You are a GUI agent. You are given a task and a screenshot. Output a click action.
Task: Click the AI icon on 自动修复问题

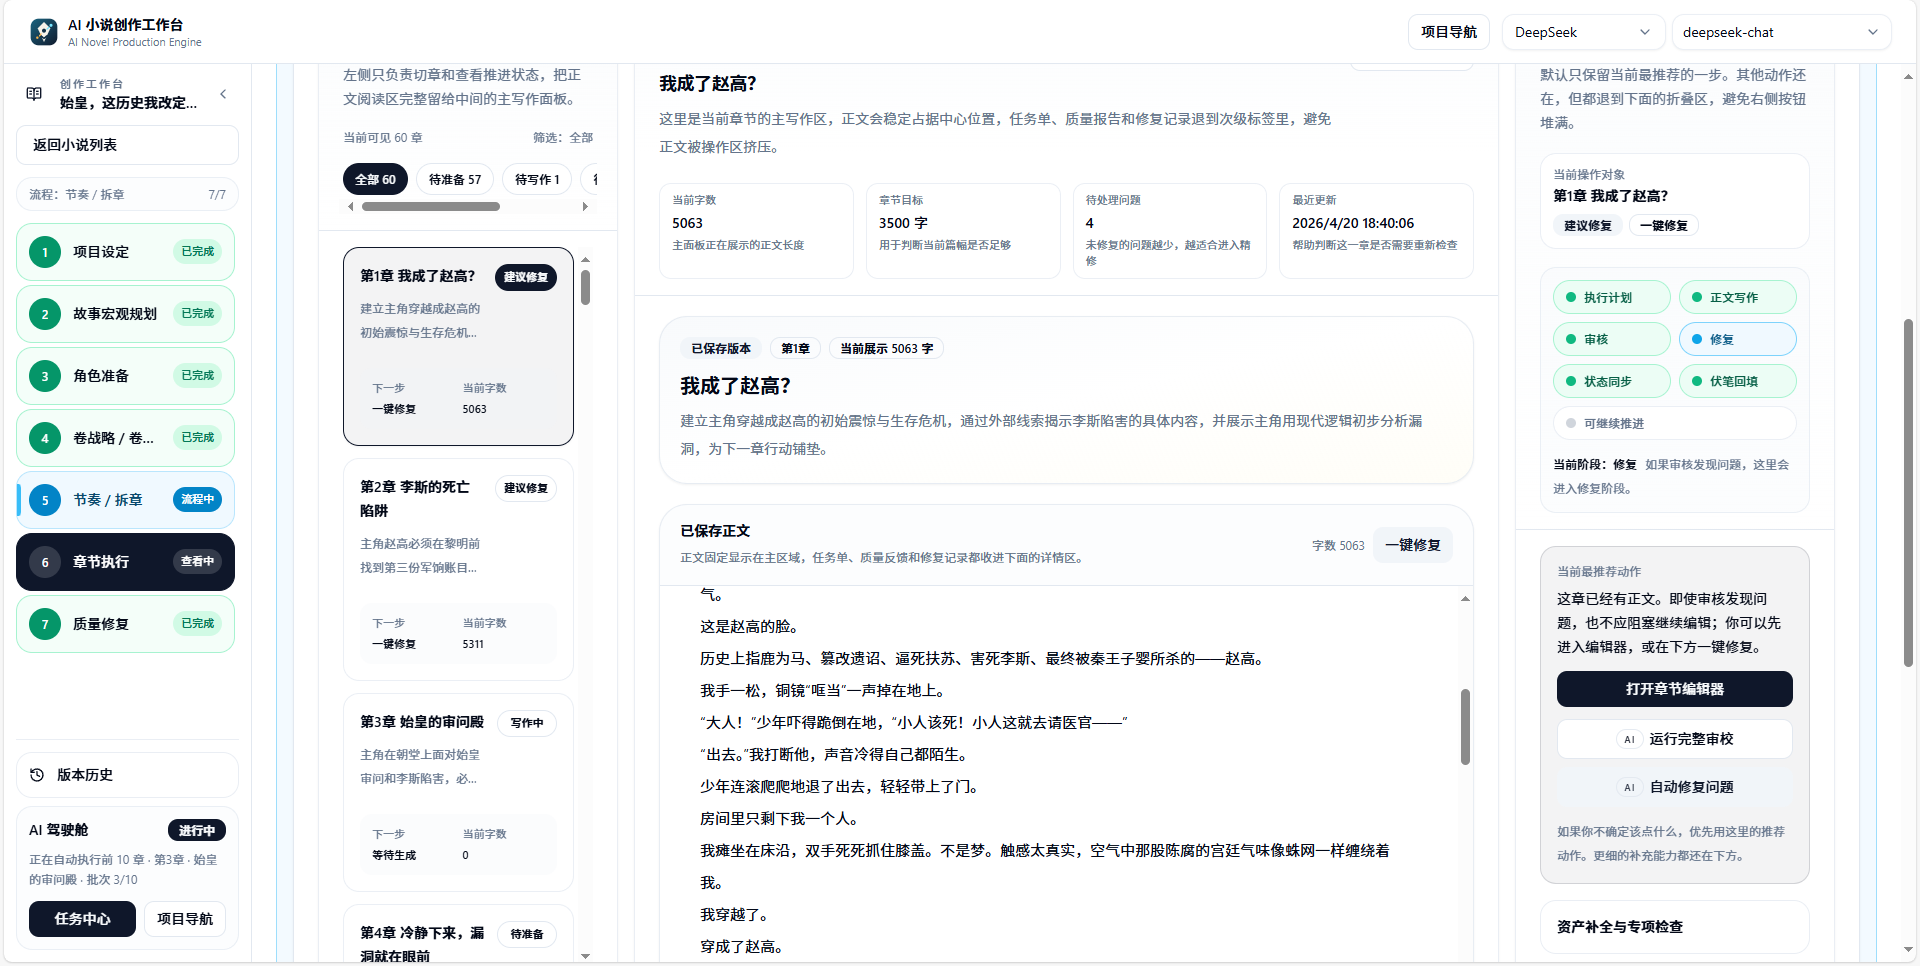tap(1629, 787)
